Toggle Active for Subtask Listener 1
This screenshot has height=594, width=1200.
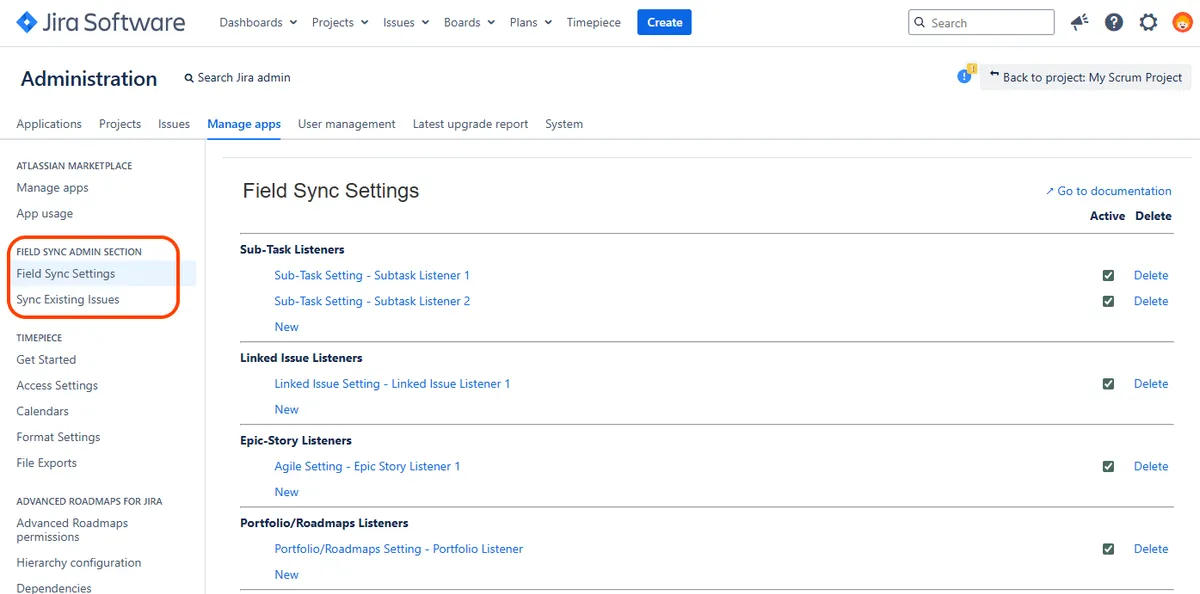pos(1108,275)
